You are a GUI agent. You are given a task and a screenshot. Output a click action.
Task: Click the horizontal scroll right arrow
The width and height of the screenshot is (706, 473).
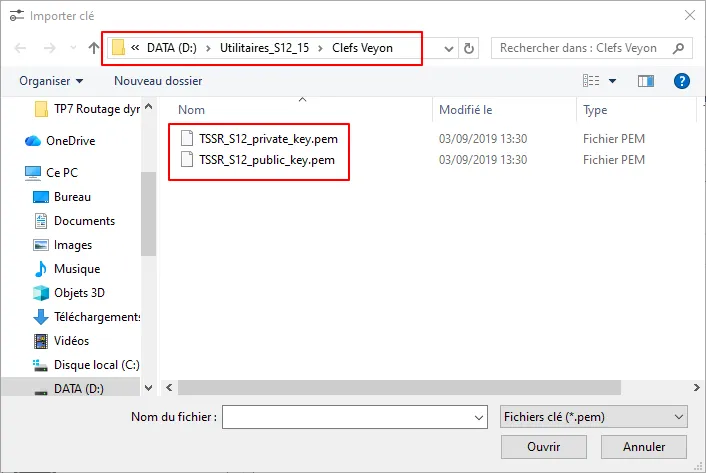(x=697, y=387)
